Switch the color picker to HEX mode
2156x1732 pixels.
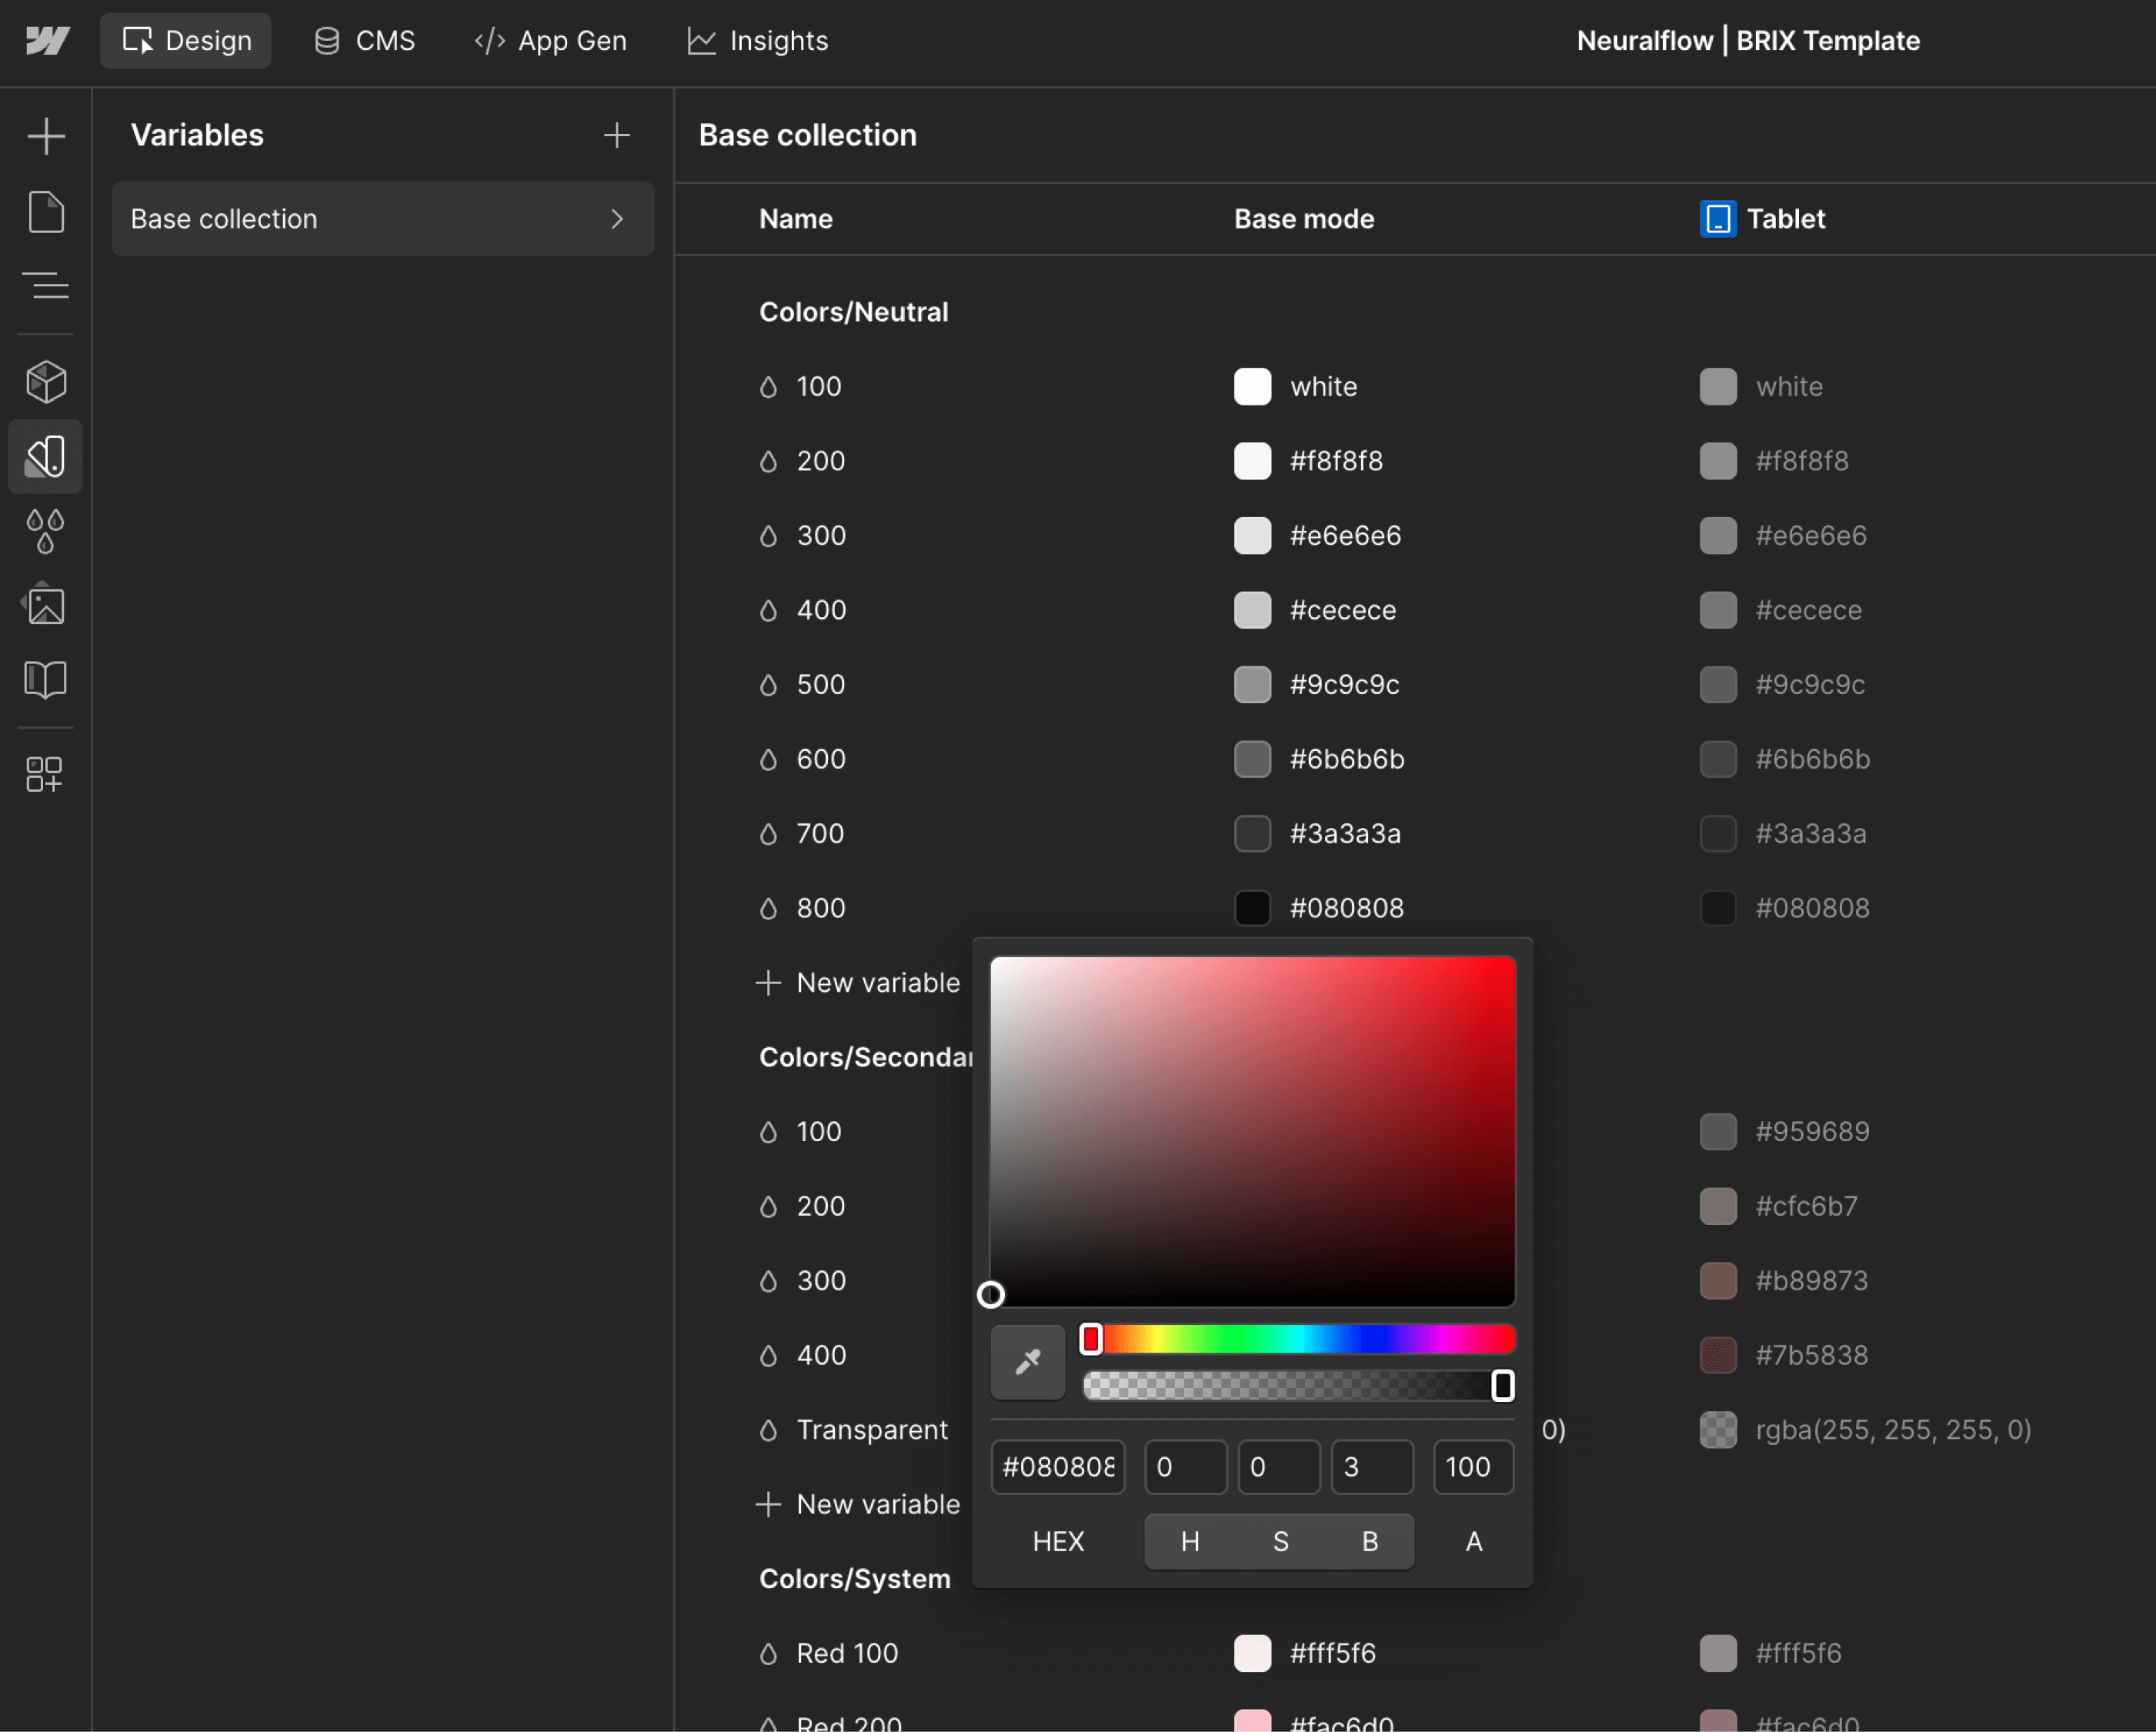click(x=1058, y=1541)
